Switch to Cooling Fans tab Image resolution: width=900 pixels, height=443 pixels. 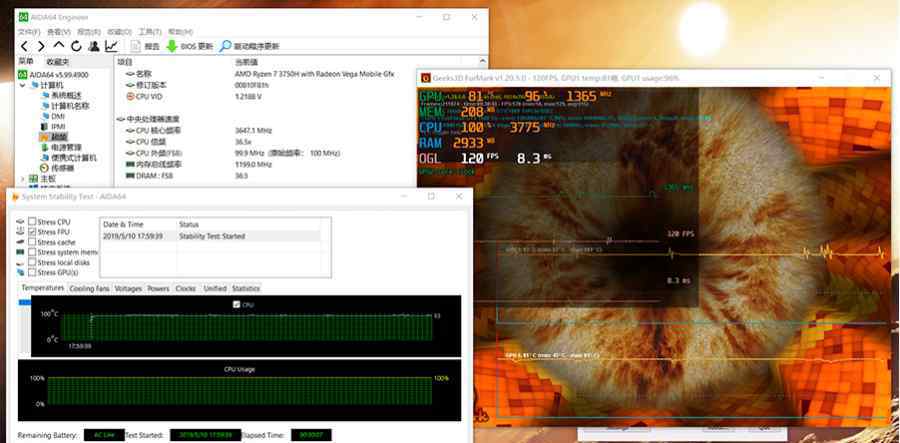(89, 289)
